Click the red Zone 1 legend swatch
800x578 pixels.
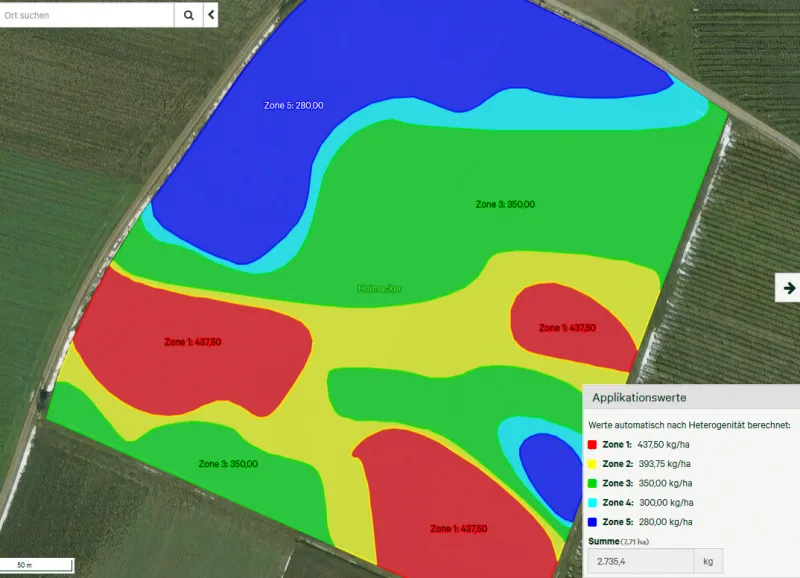tap(592, 445)
